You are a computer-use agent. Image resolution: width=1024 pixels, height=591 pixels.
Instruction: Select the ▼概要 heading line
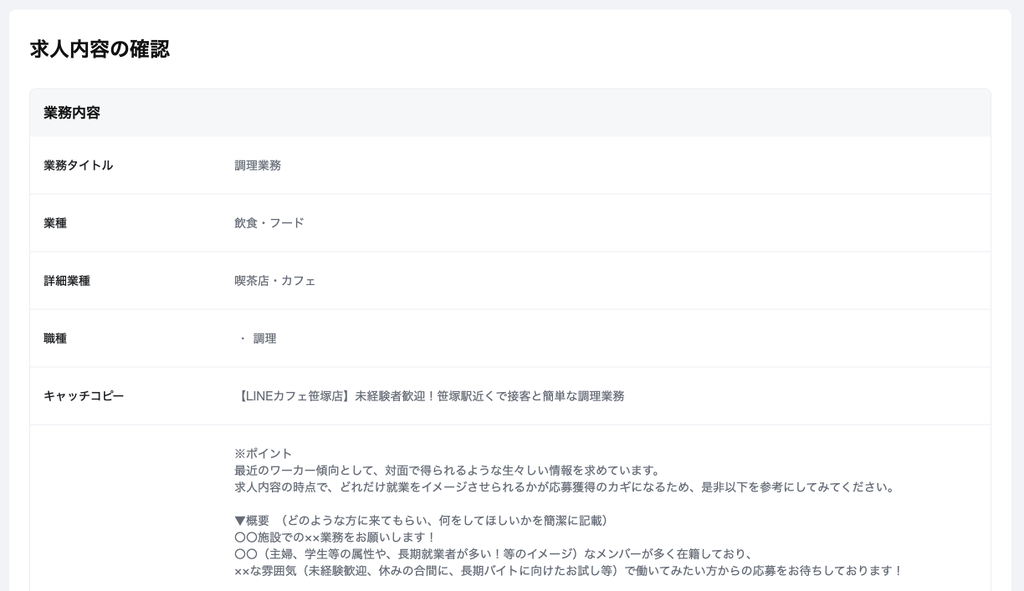420,520
